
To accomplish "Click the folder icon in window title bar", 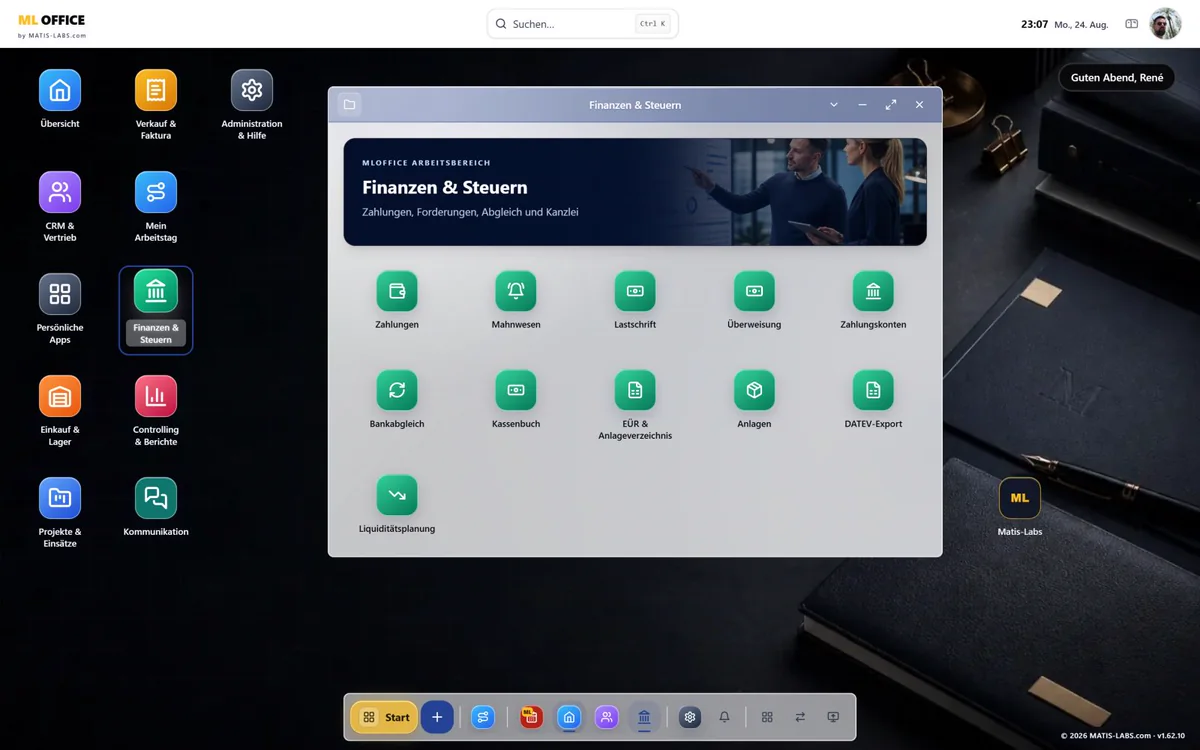I will click(349, 105).
